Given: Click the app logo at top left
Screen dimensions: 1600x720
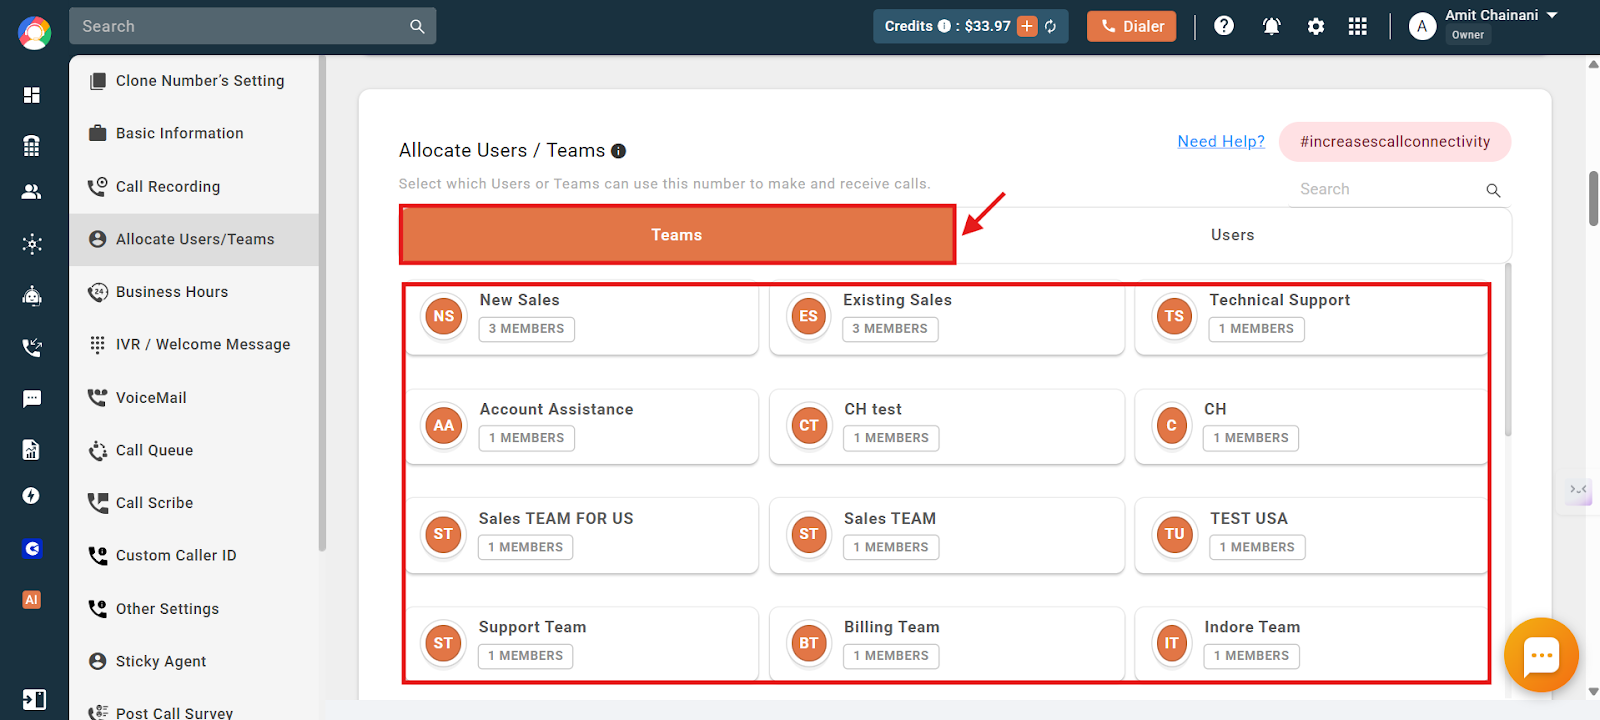Looking at the screenshot, I should [34, 33].
